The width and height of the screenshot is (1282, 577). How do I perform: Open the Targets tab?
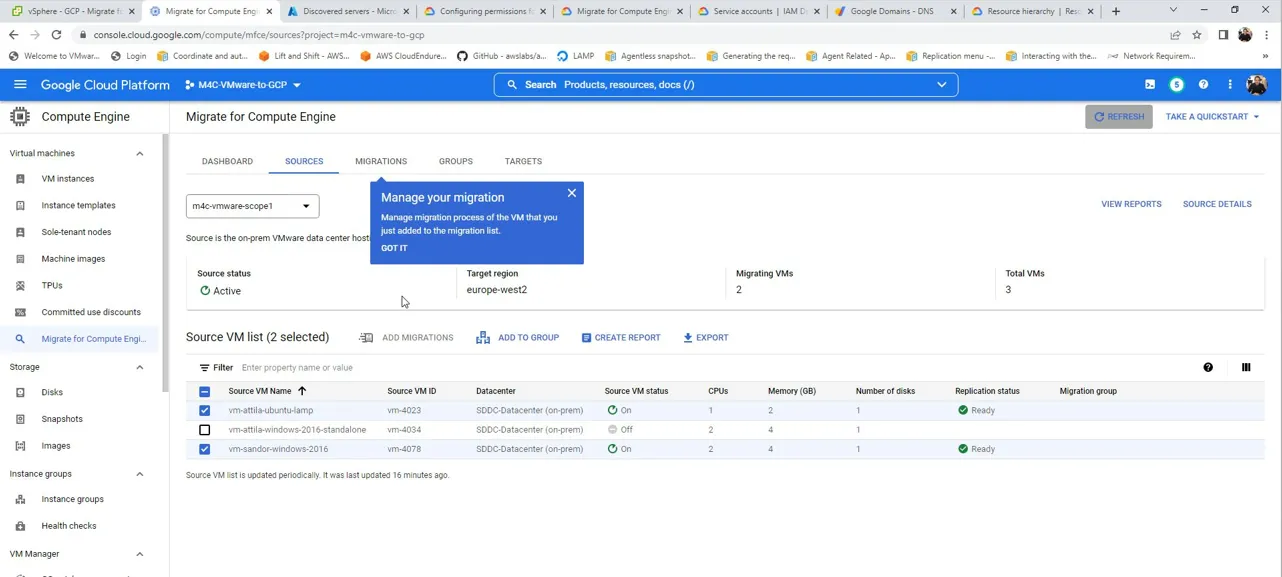(x=523, y=161)
